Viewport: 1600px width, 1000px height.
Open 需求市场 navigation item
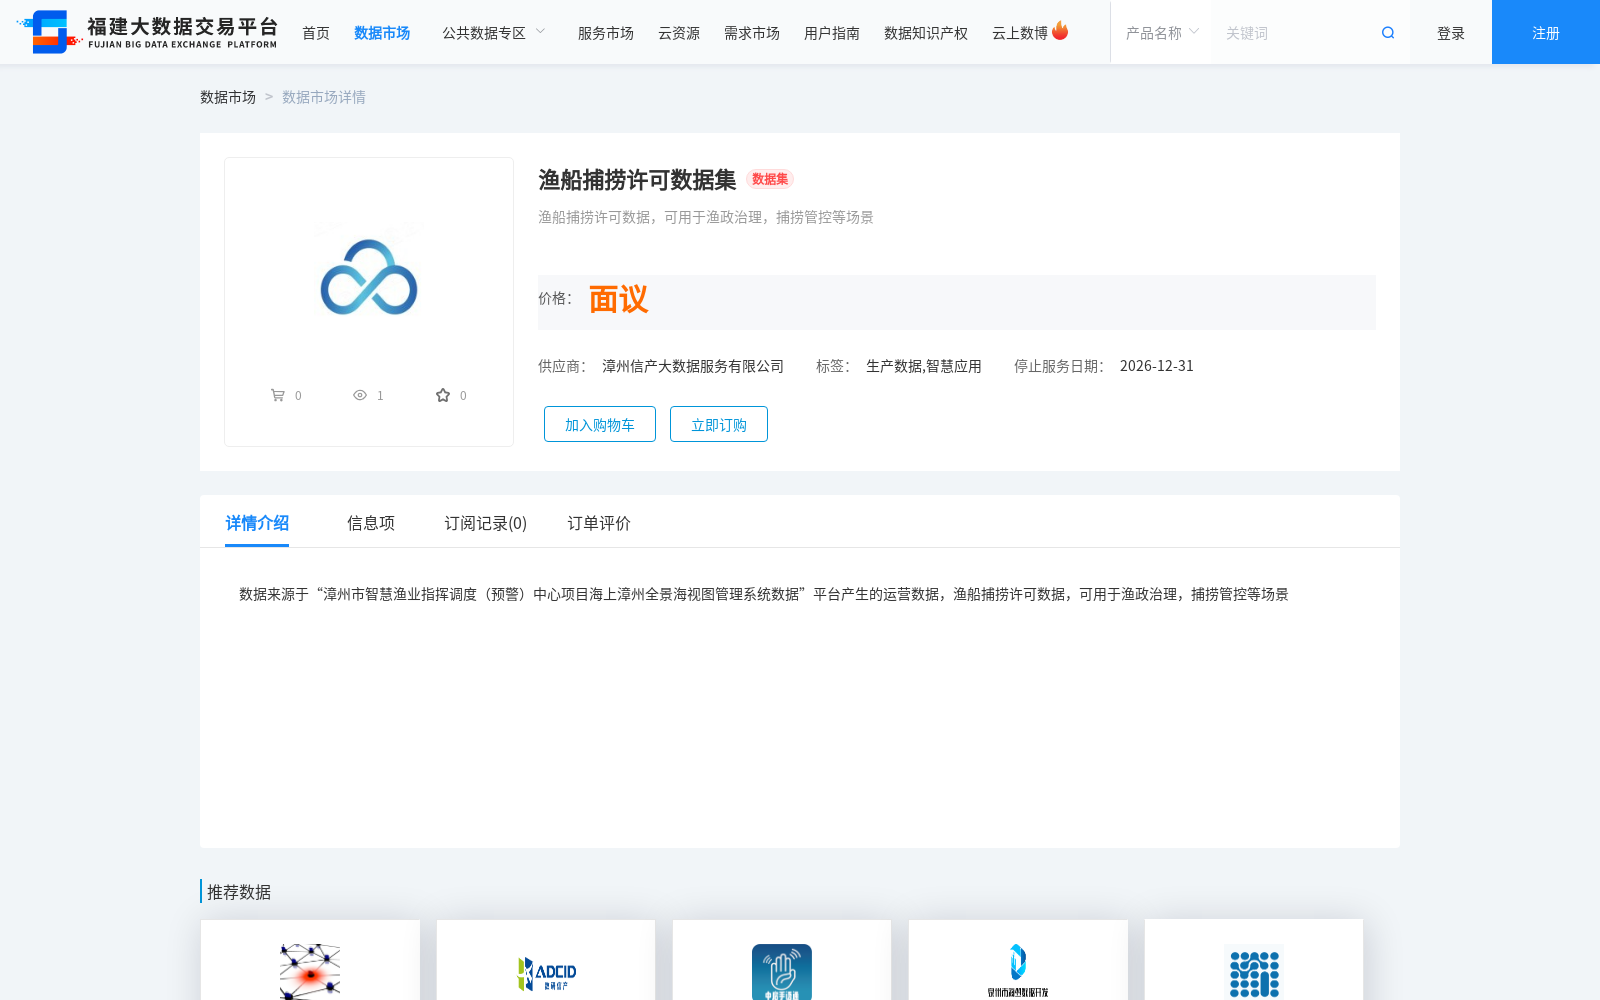click(x=752, y=33)
